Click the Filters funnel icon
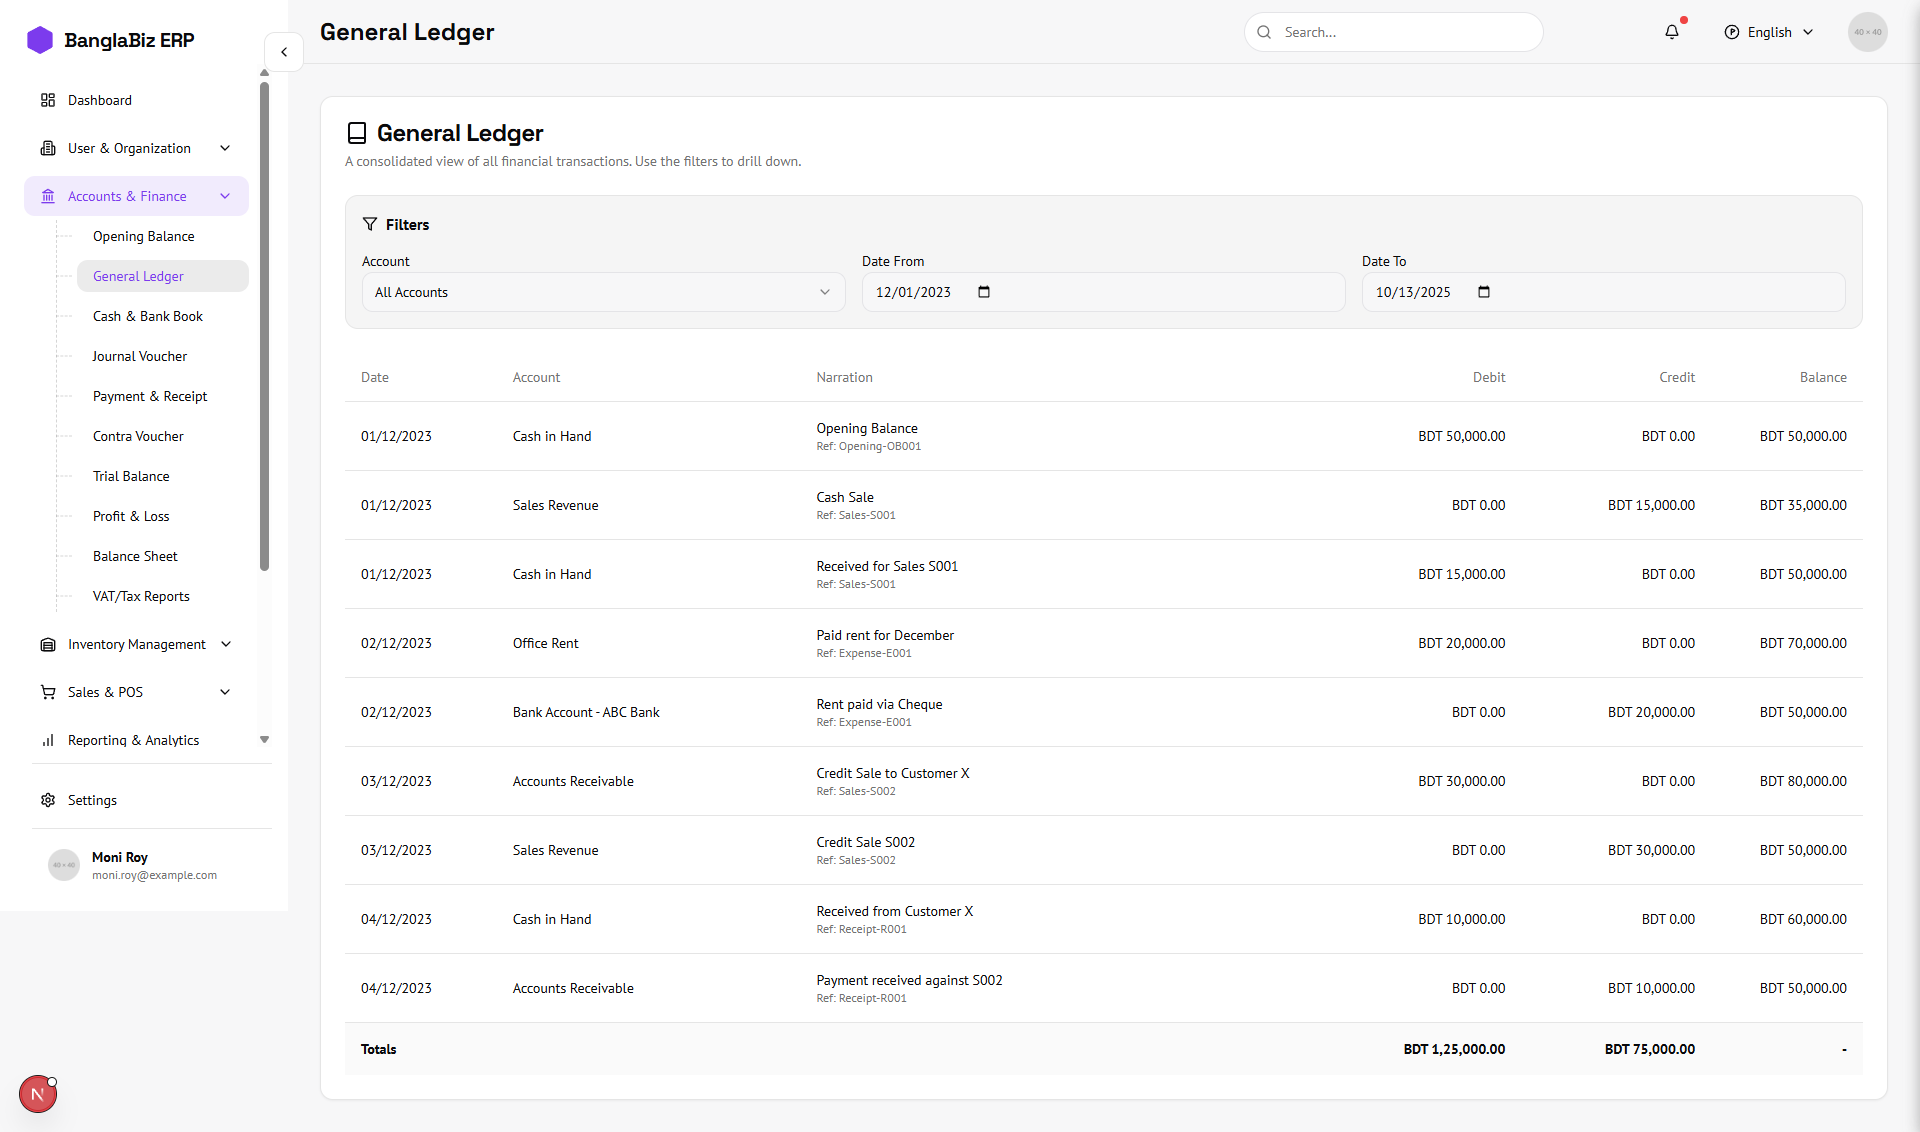The width and height of the screenshot is (1920, 1132). click(371, 224)
